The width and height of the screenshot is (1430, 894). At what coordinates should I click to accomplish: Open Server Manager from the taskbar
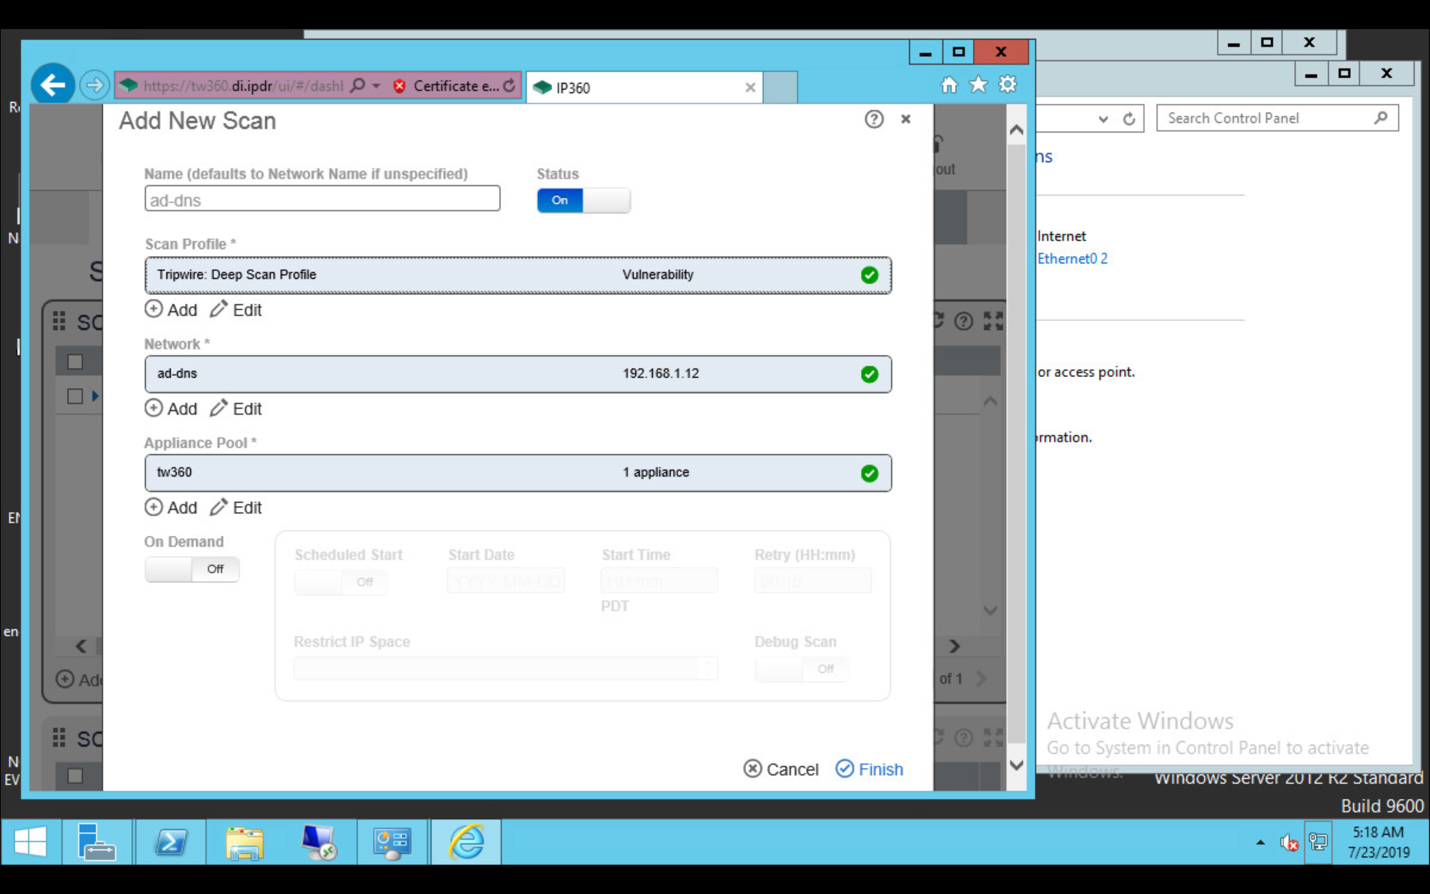pyautogui.click(x=96, y=842)
